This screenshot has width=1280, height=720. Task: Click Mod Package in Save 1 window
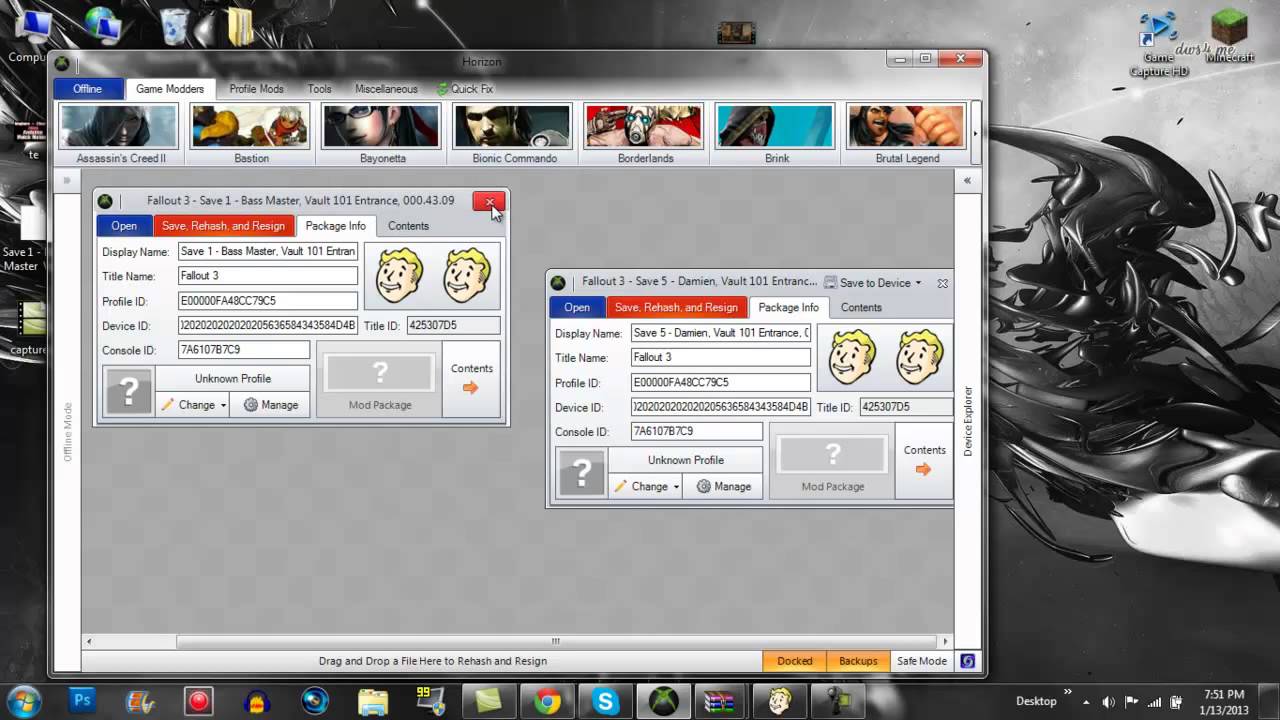pyautogui.click(x=380, y=380)
